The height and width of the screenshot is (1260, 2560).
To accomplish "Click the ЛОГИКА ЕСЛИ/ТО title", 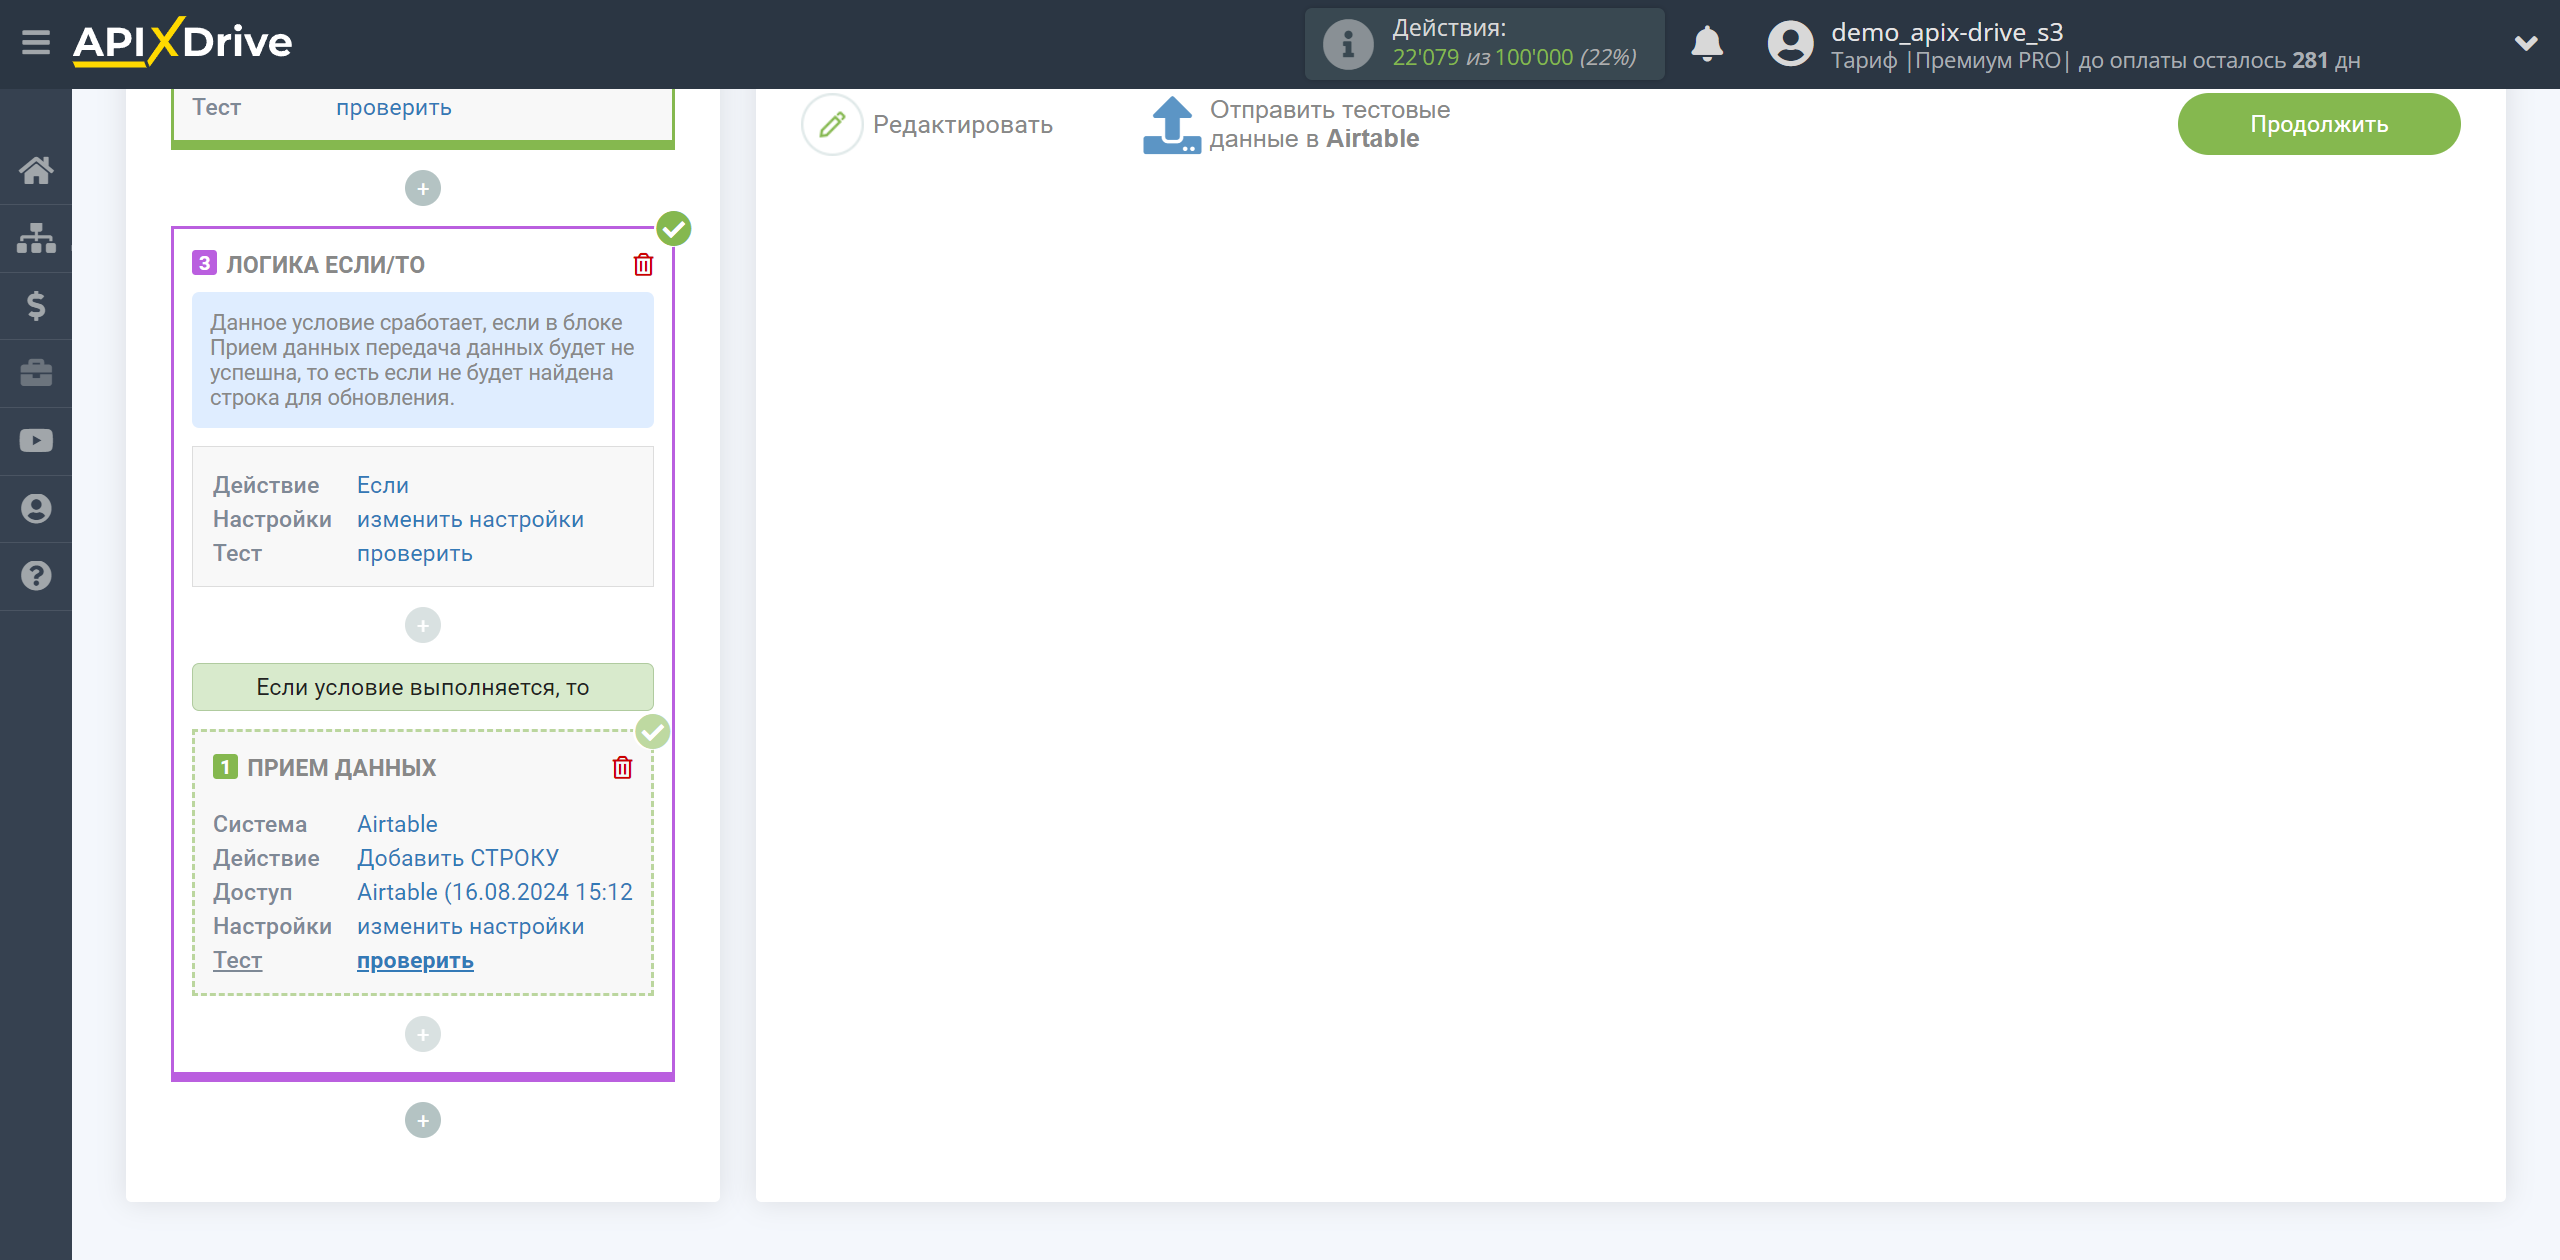I will 325,264.
